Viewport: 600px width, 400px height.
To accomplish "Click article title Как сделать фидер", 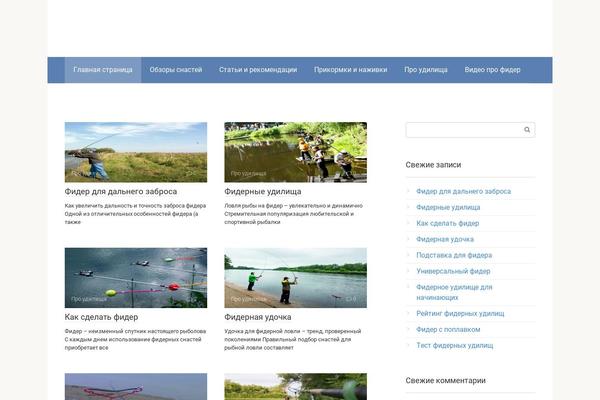I will [101, 317].
